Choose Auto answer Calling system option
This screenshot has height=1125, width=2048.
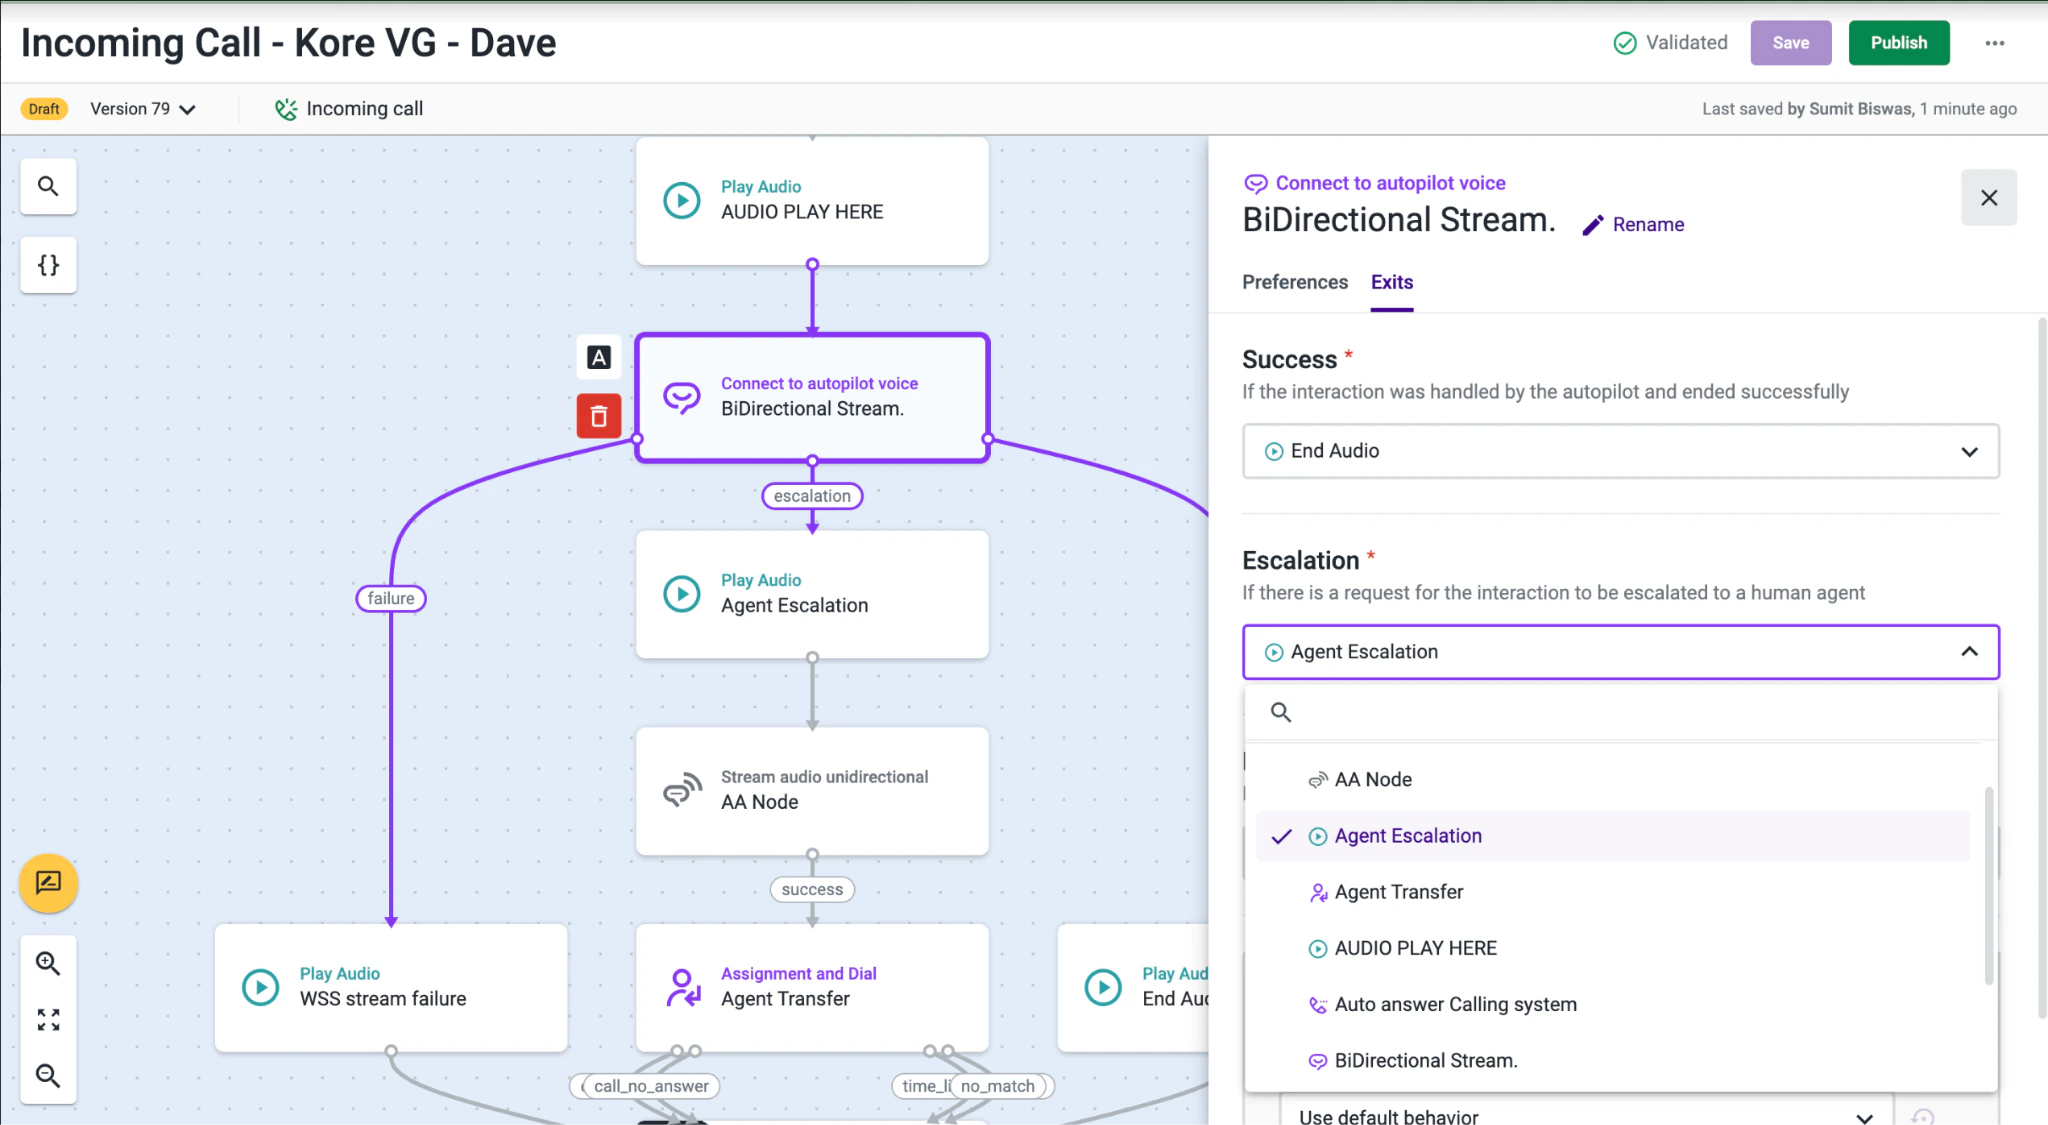tap(1455, 1004)
